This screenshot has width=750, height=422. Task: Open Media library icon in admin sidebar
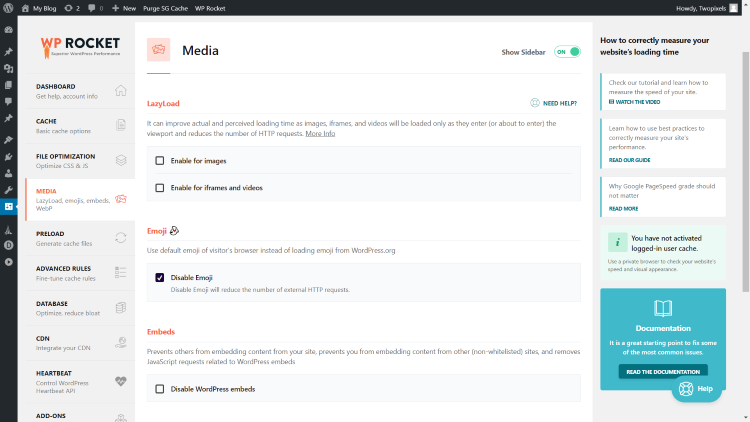coord(8,68)
